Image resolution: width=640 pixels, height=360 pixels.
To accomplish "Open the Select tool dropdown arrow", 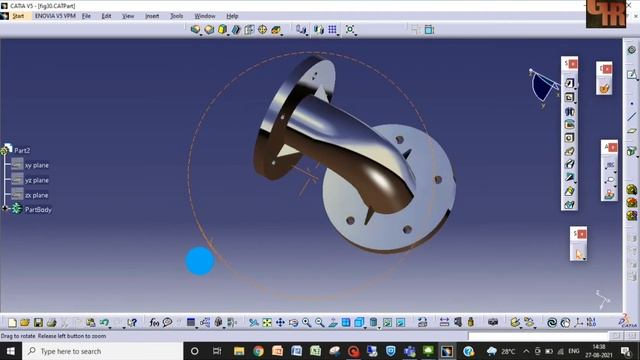I will [584, 259].
